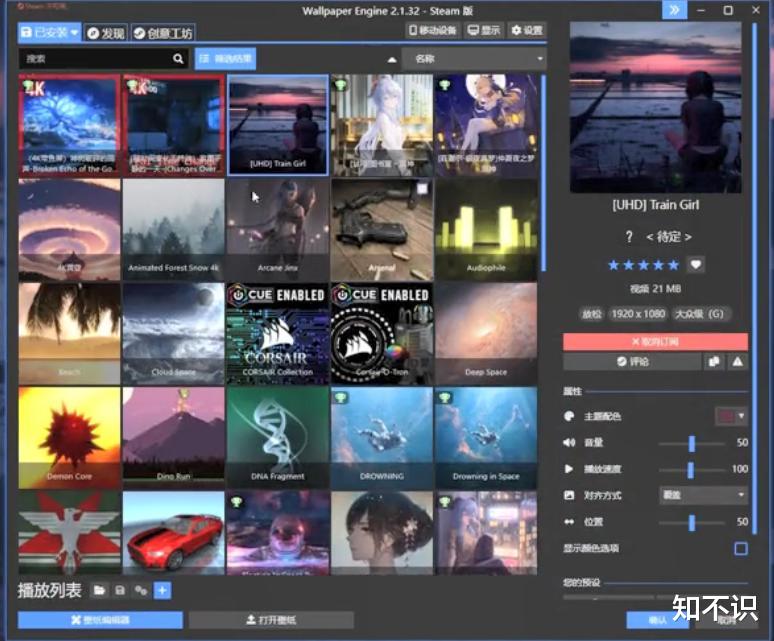The image size is (774, 641).
Task: Click the search magnifier icon
Action: [178, 59]
